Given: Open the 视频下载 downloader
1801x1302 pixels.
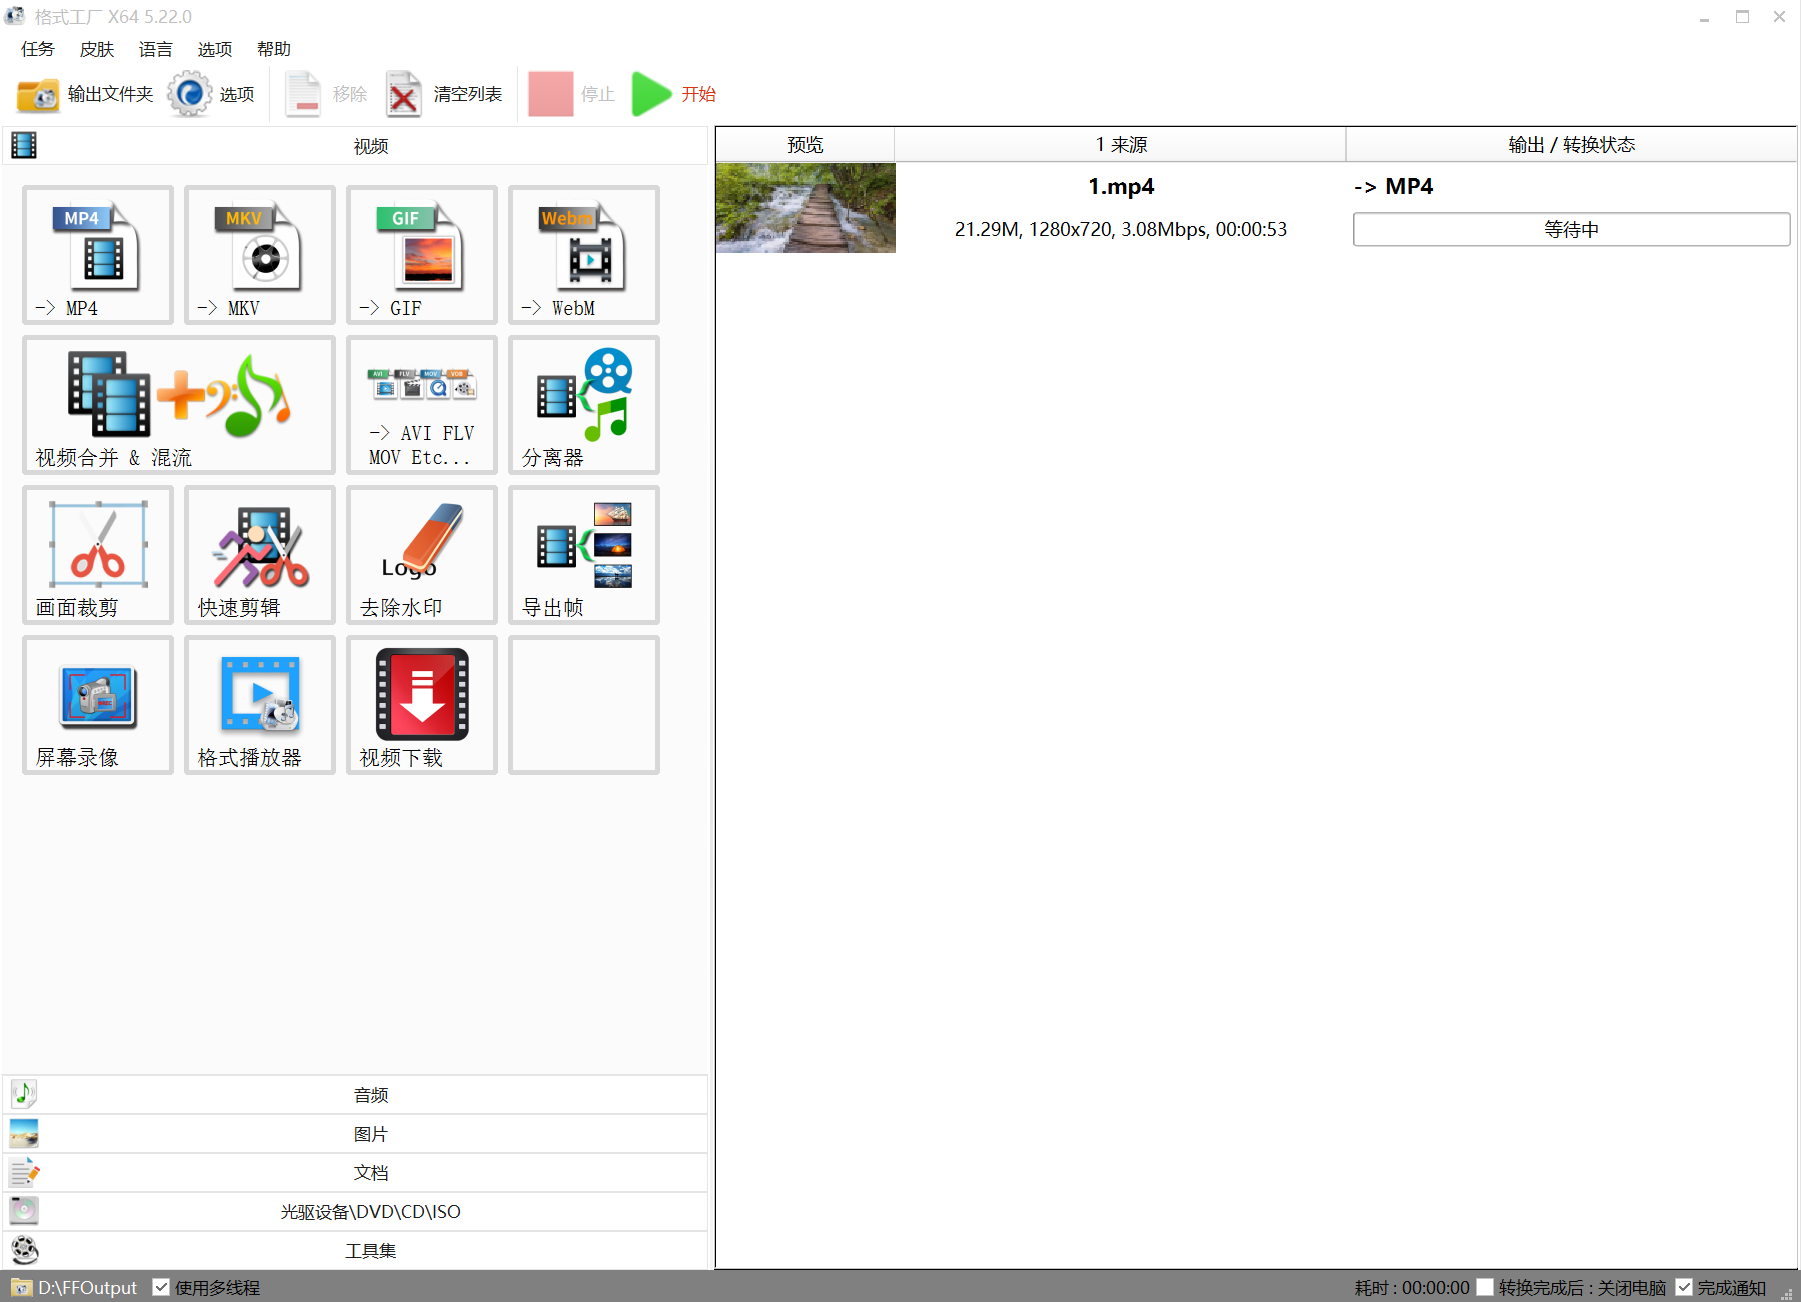Looking at the screenshot, I should [422, 705].
